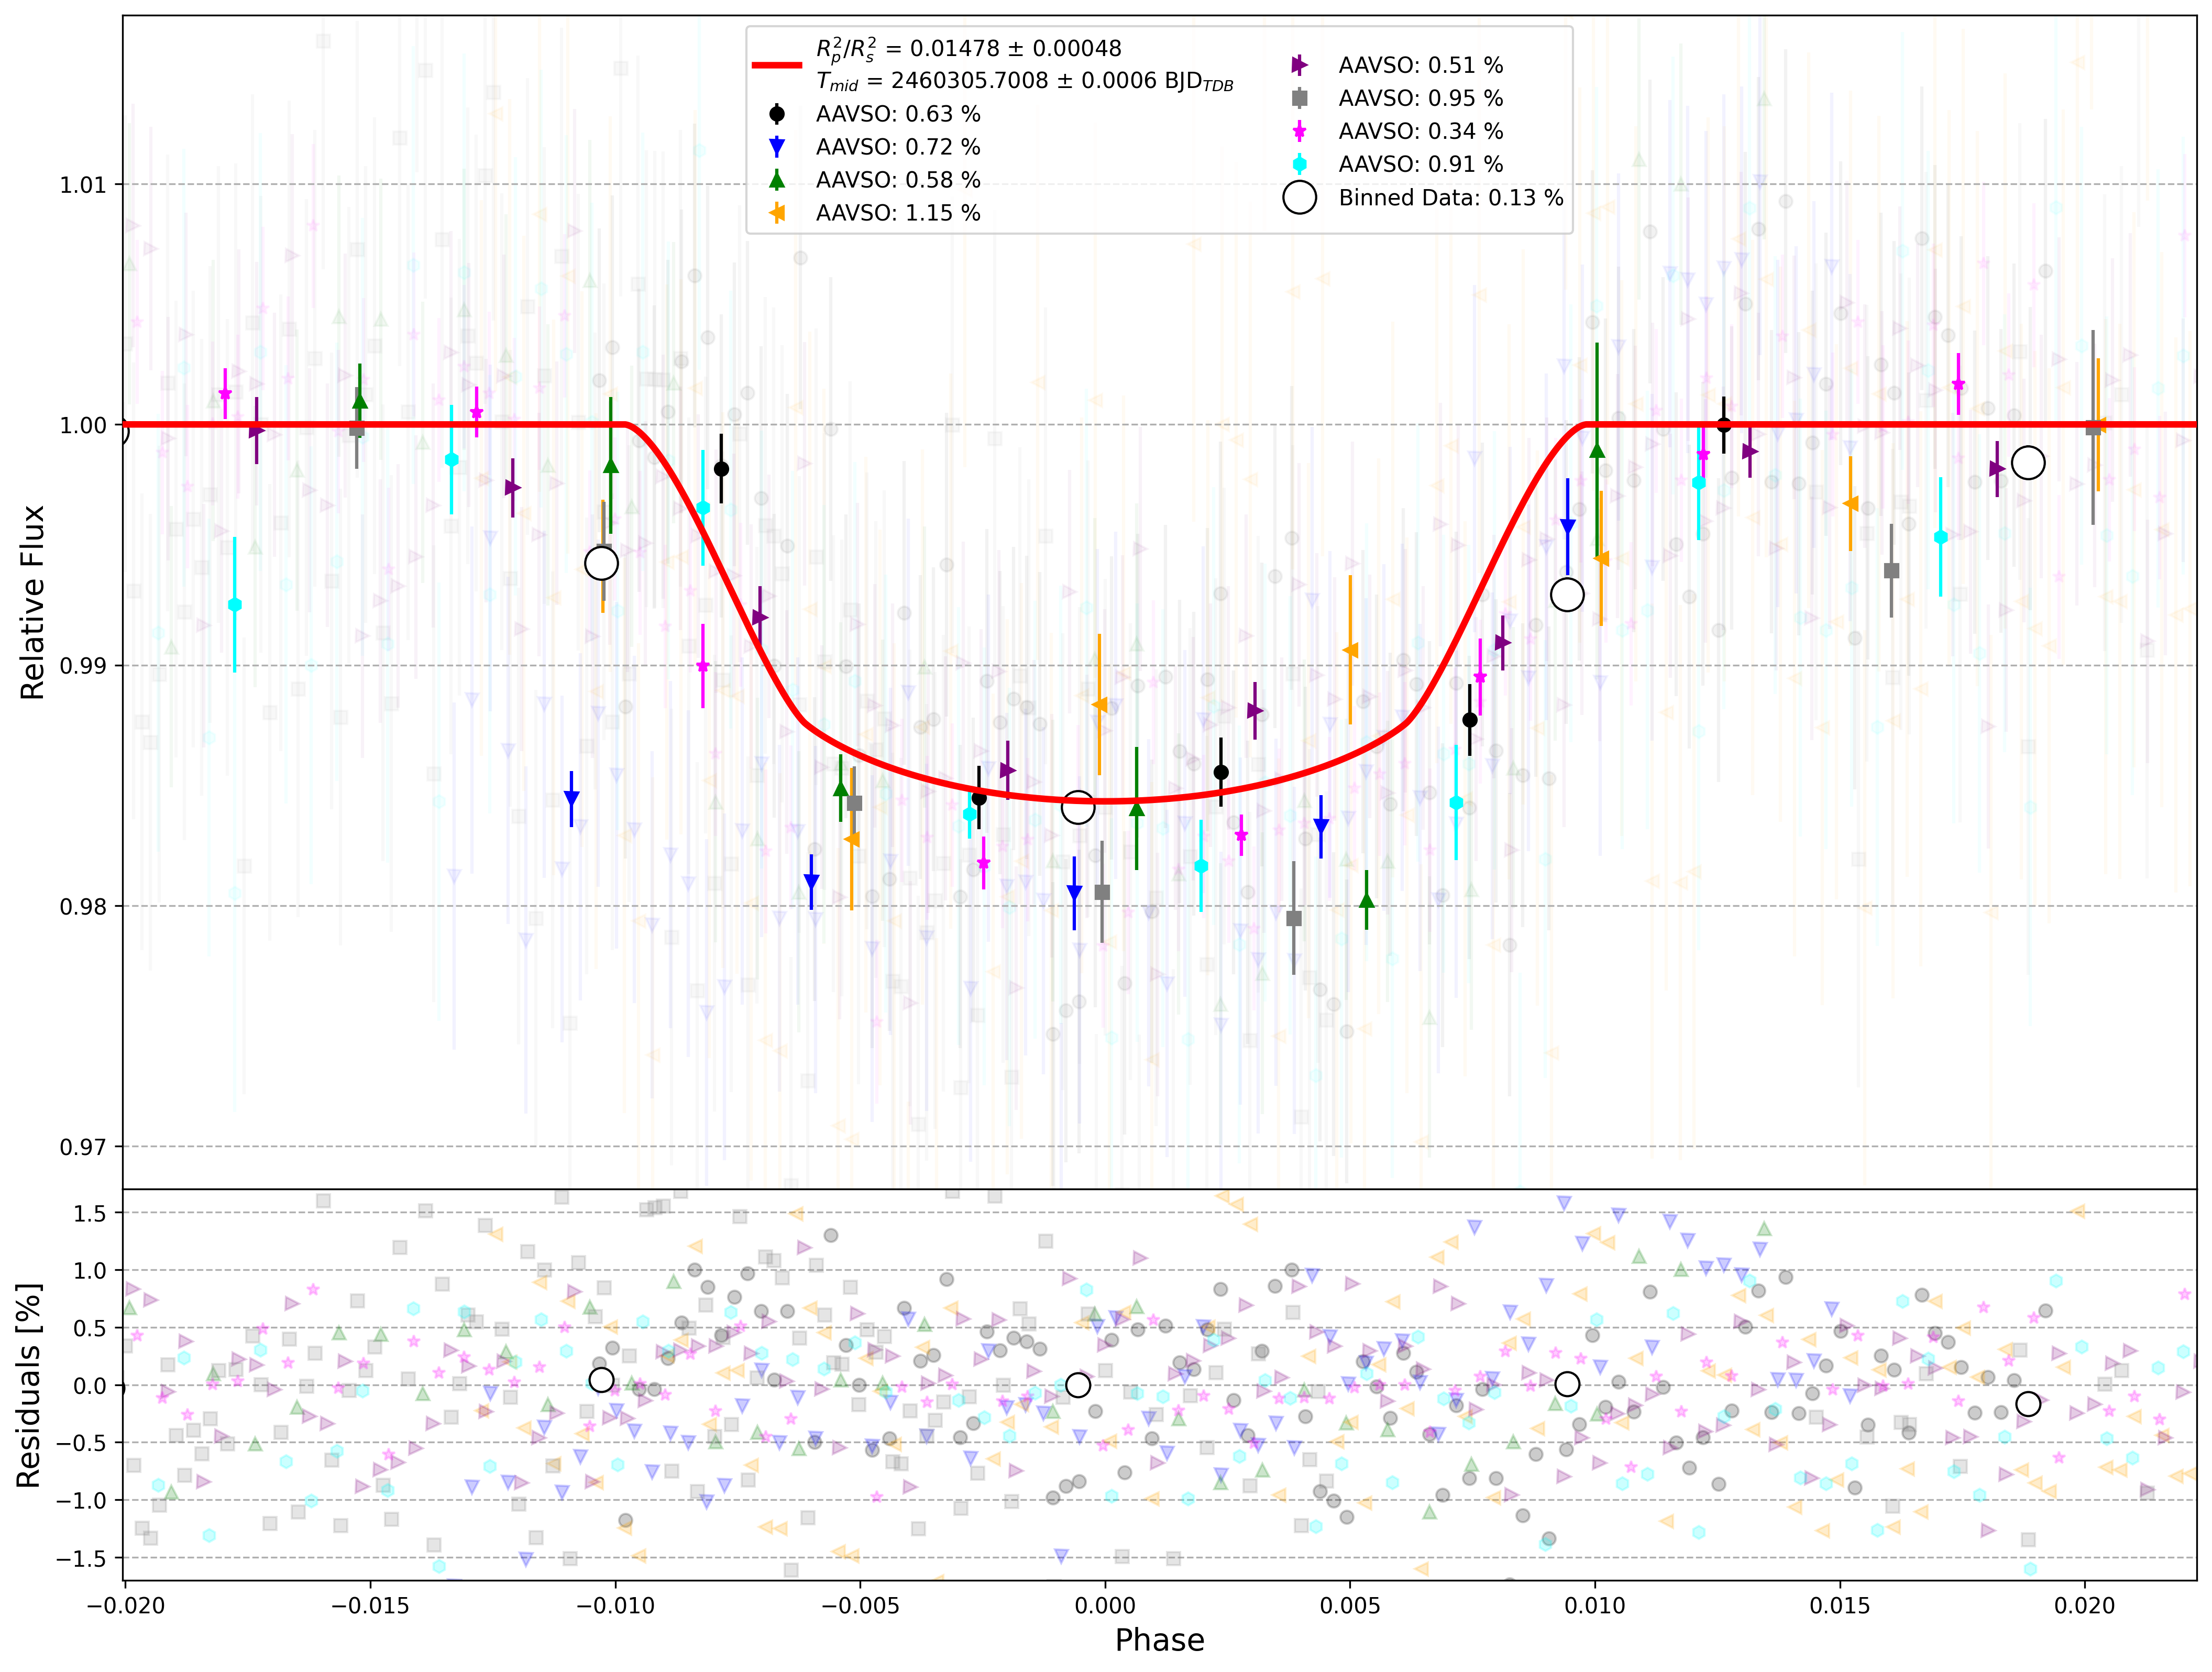This screenshot has width=2212, height=1672.
Task: Click the orange left-triangle legend marker
Action: (x=777, y=213)
